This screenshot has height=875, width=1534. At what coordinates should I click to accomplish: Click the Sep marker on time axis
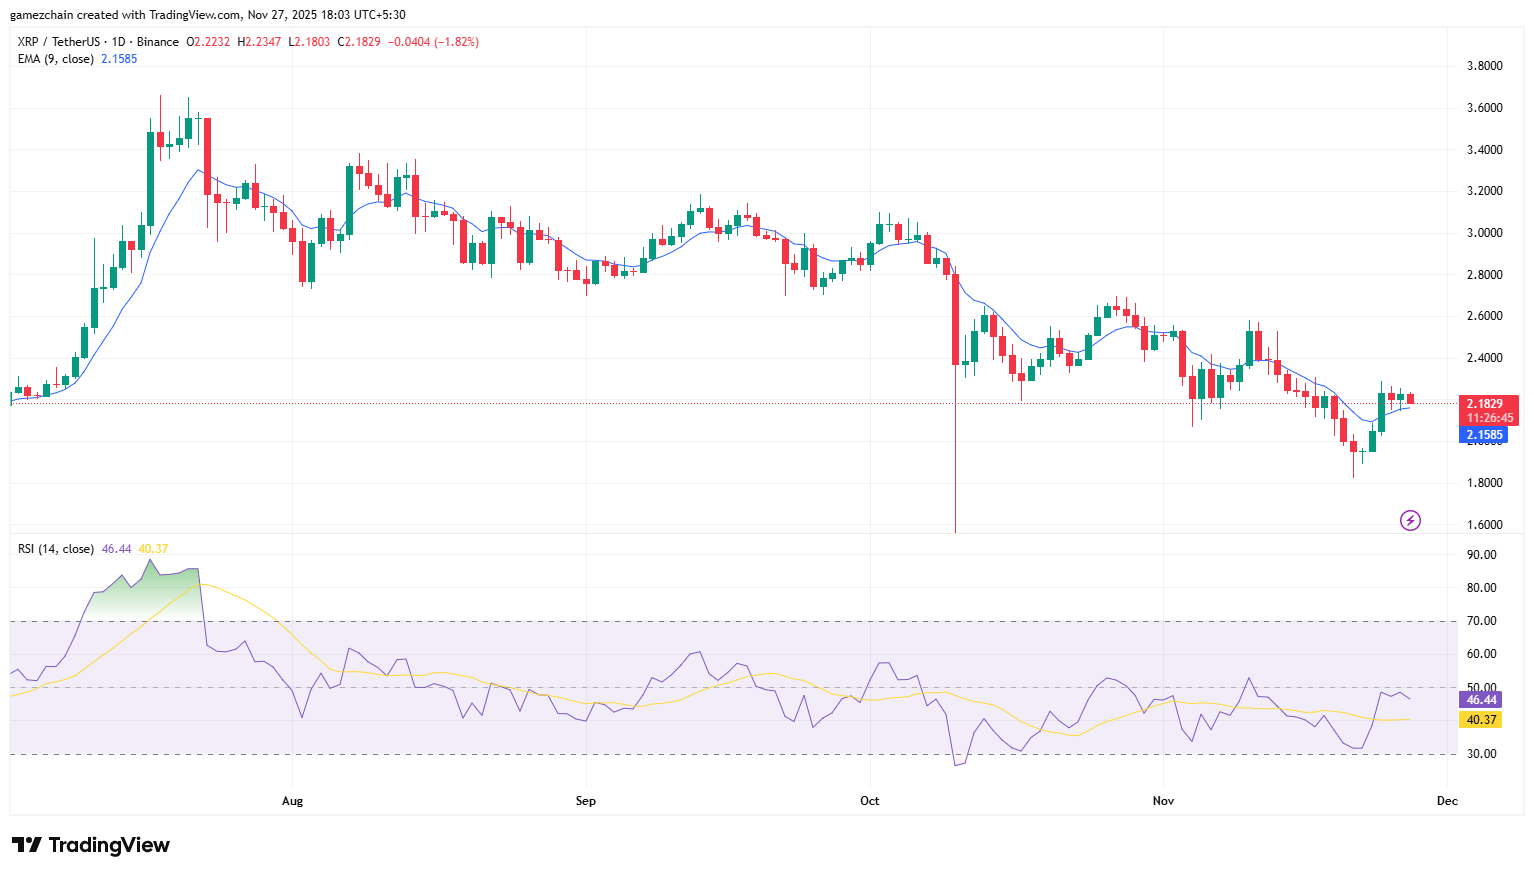[x=586, y=801]
